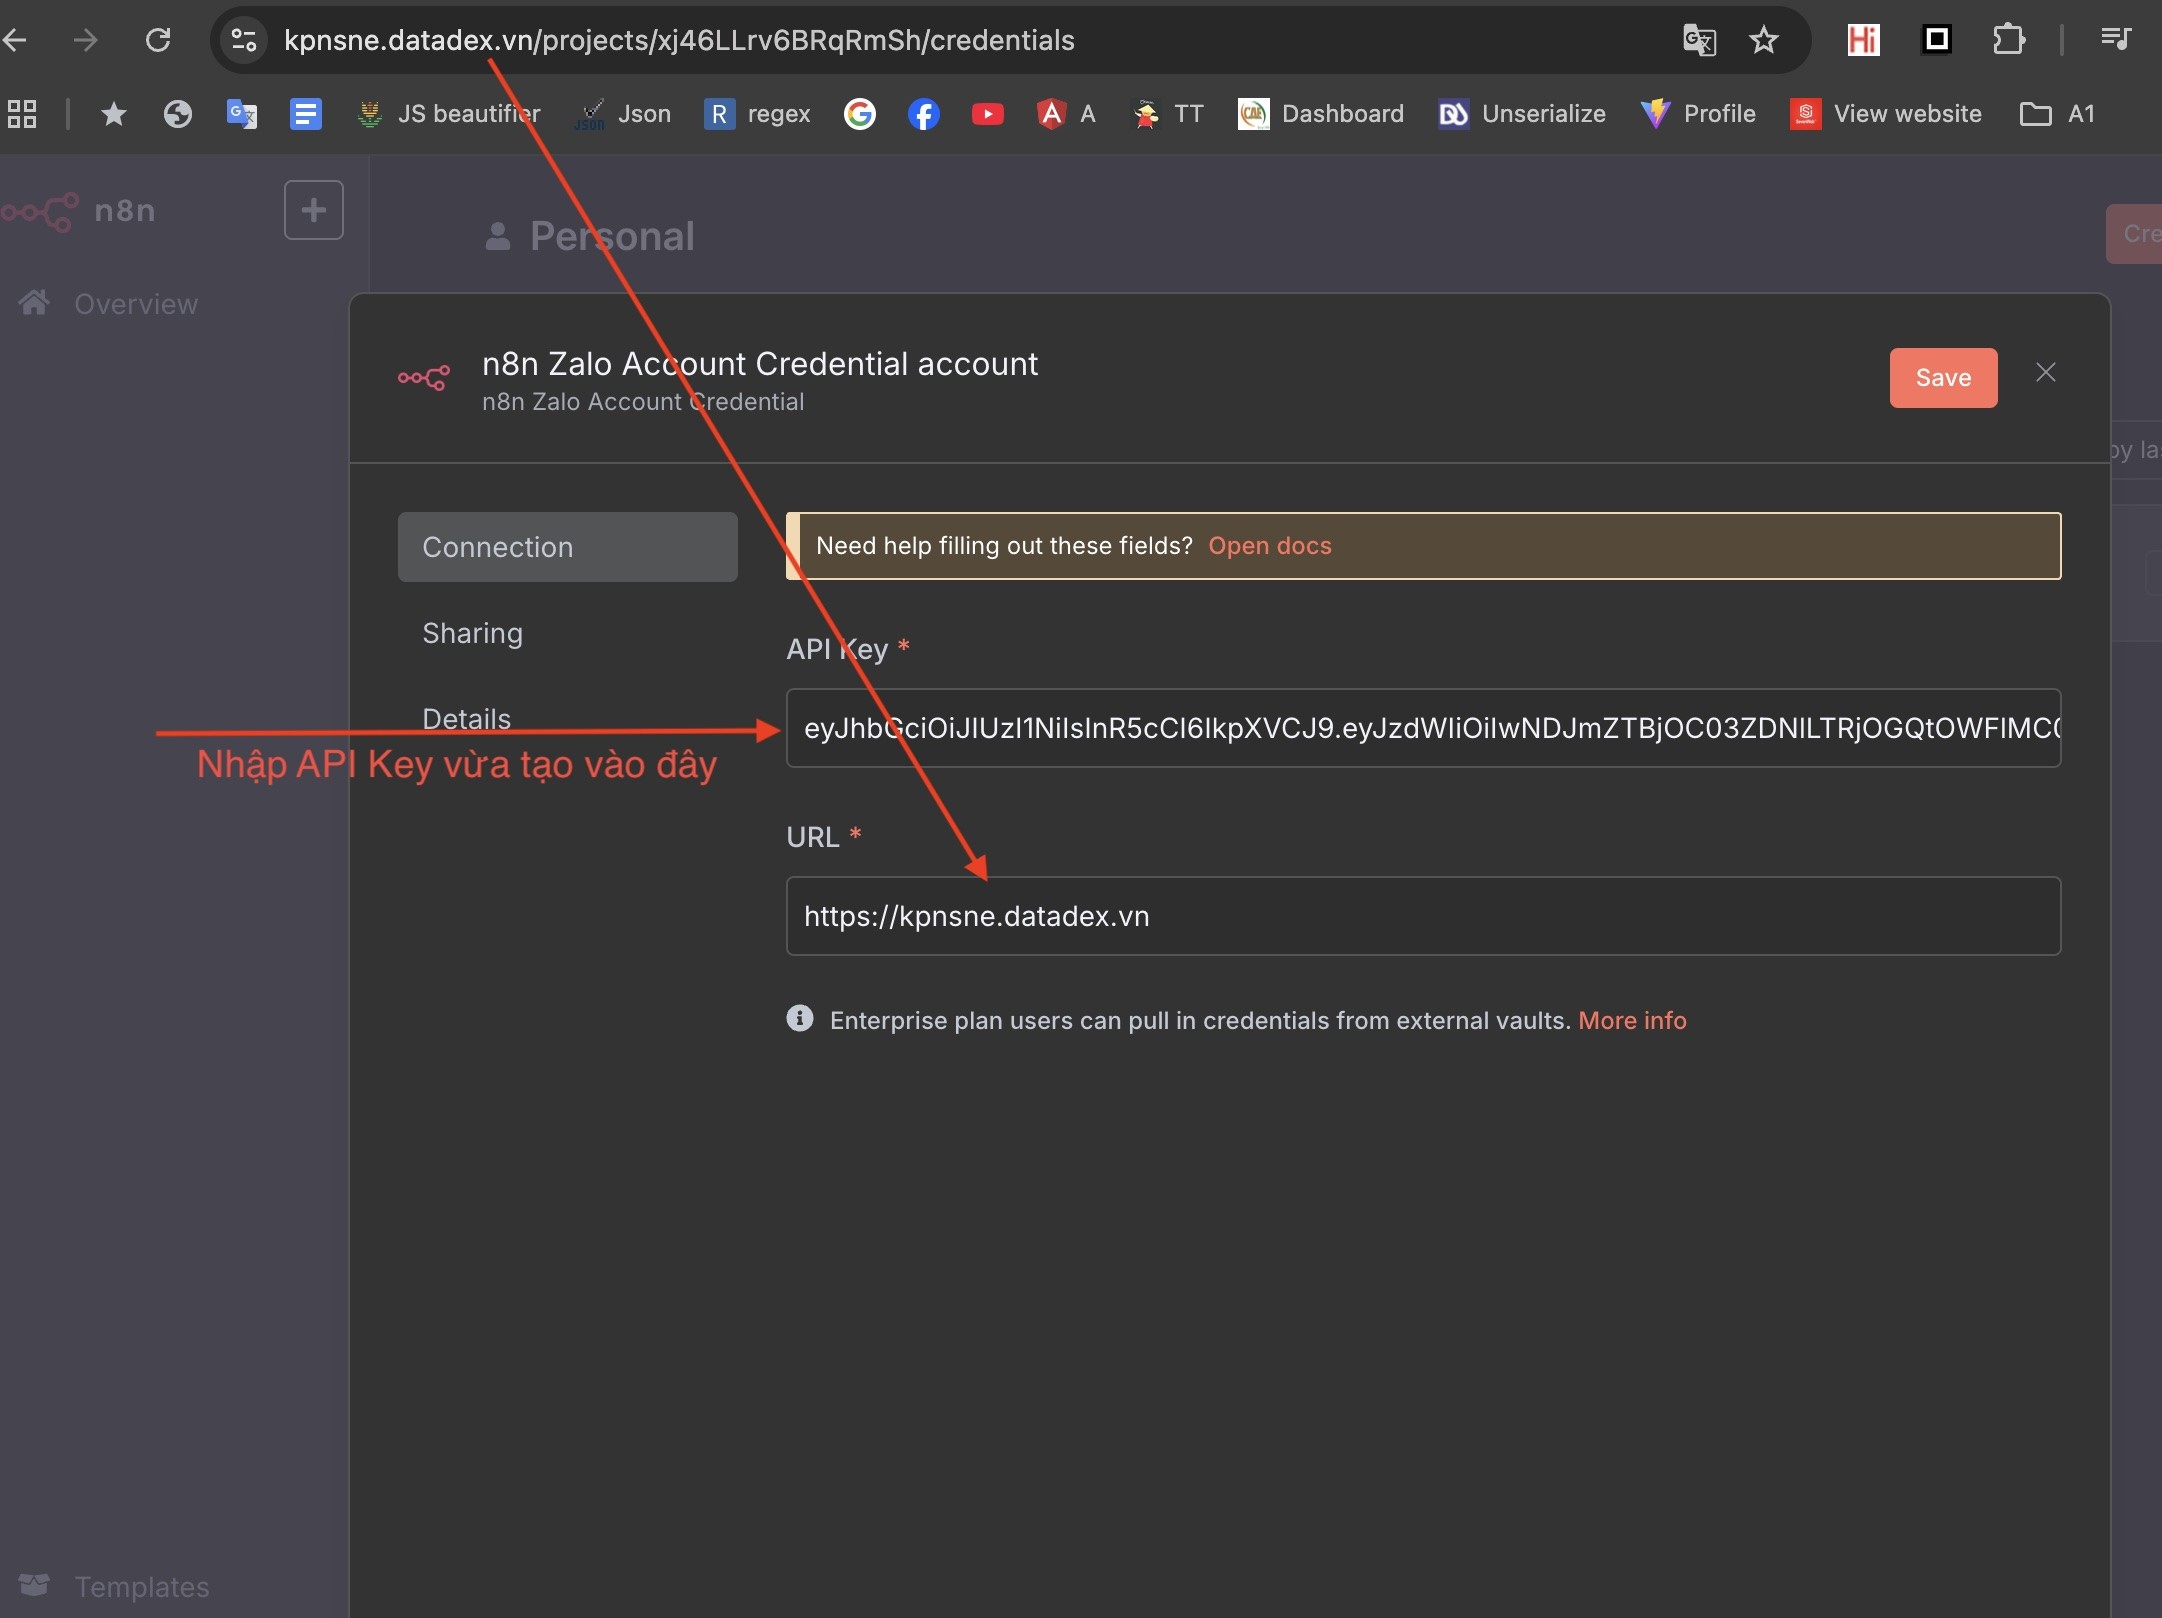Open the Angular 'A' bookmark
Screen dimensions: 2162x1618
(1066, 114)
